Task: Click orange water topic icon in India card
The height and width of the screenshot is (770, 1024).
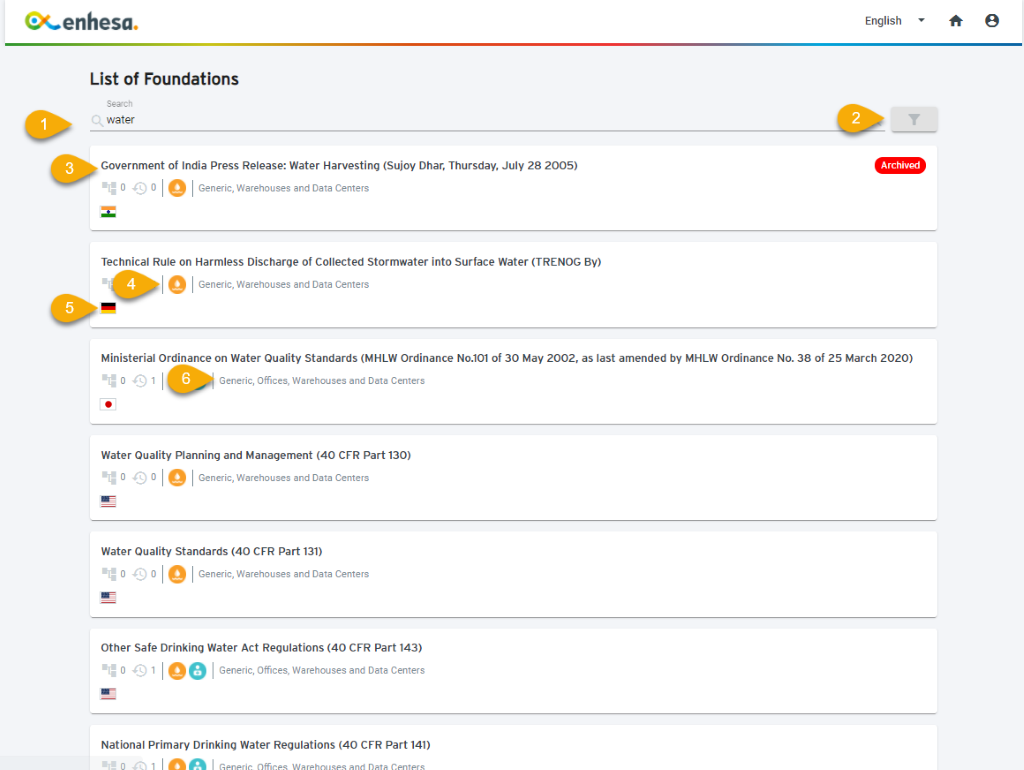Action: 177,188
